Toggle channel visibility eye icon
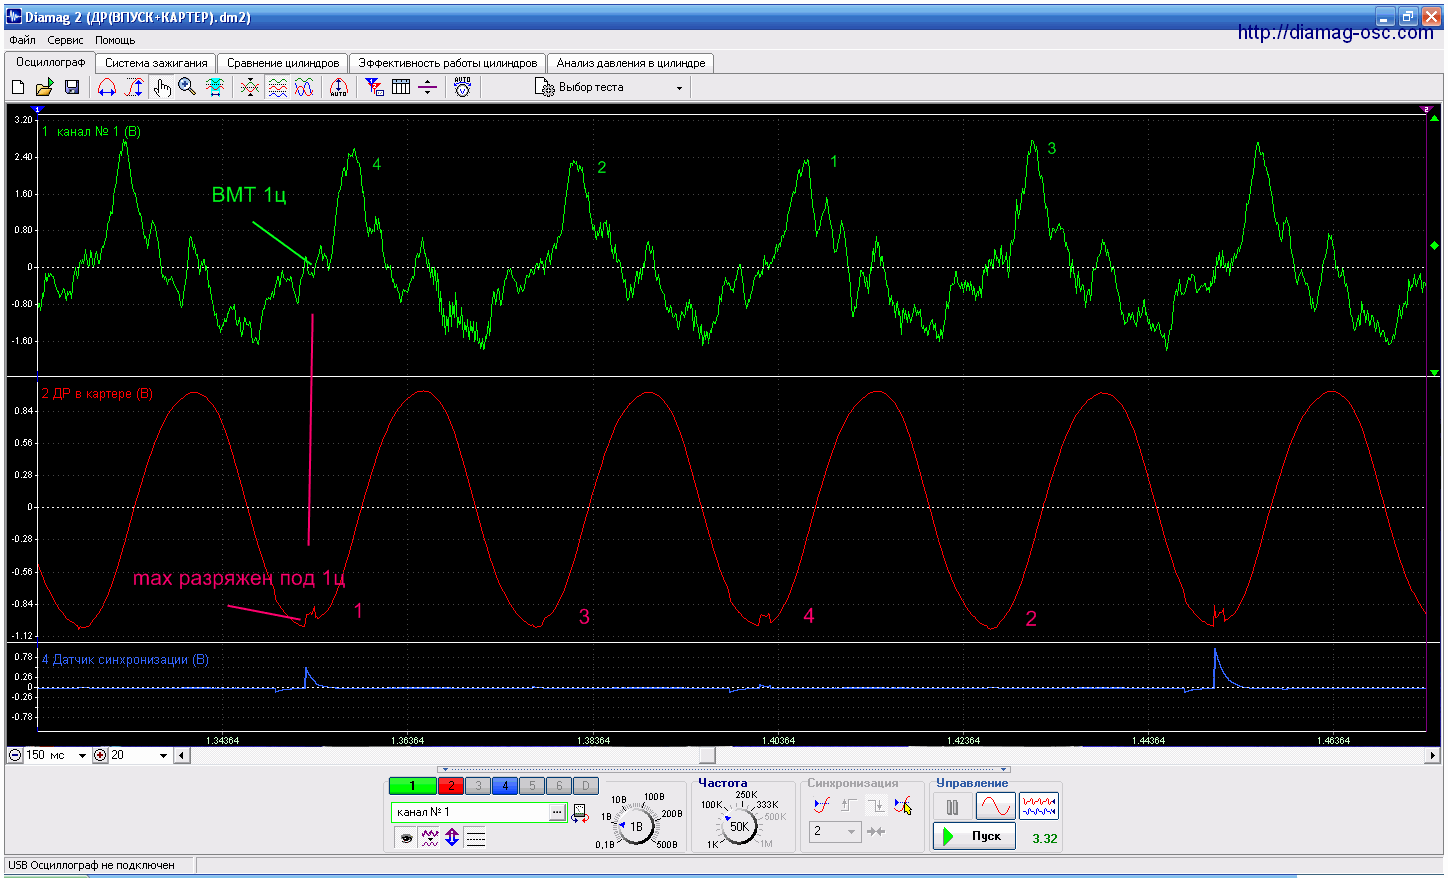 click(x=406, y=838)
